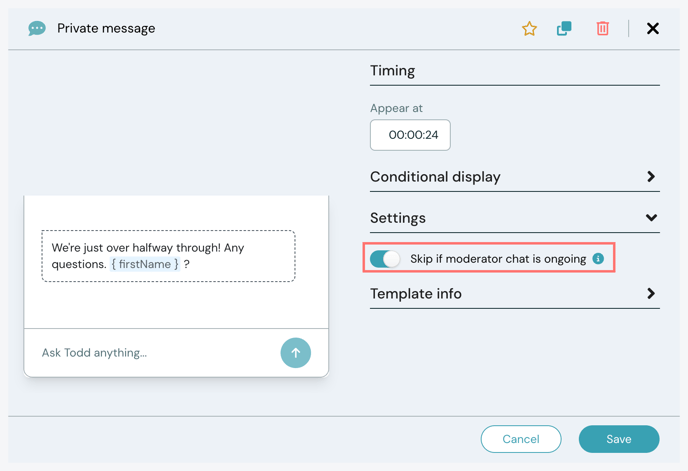Mark the message as favorite with the star icon
Image resolution: width=688 pixels, height=471 pixels.
pos(529,29)
